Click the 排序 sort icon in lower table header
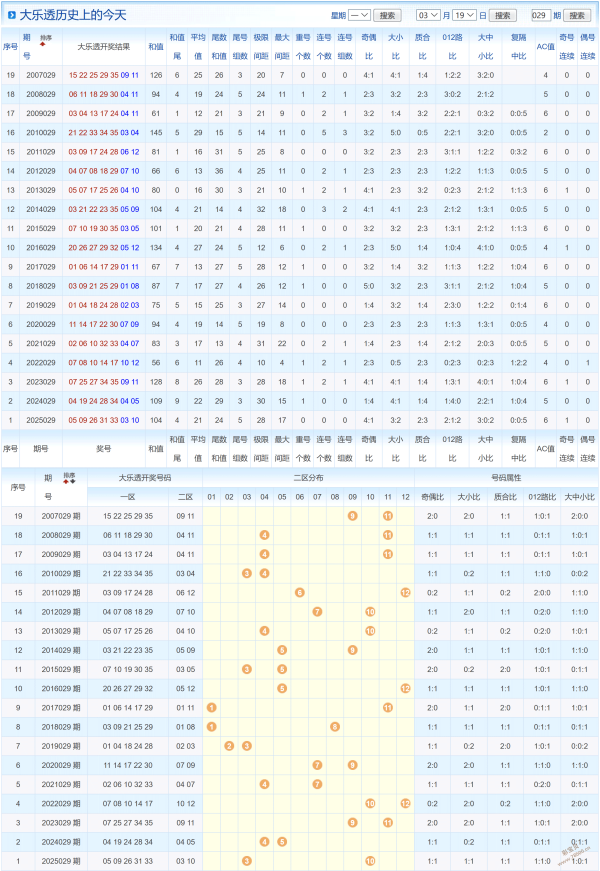The width and height of the screenshot is (600, 871). [x=69, y=480]
